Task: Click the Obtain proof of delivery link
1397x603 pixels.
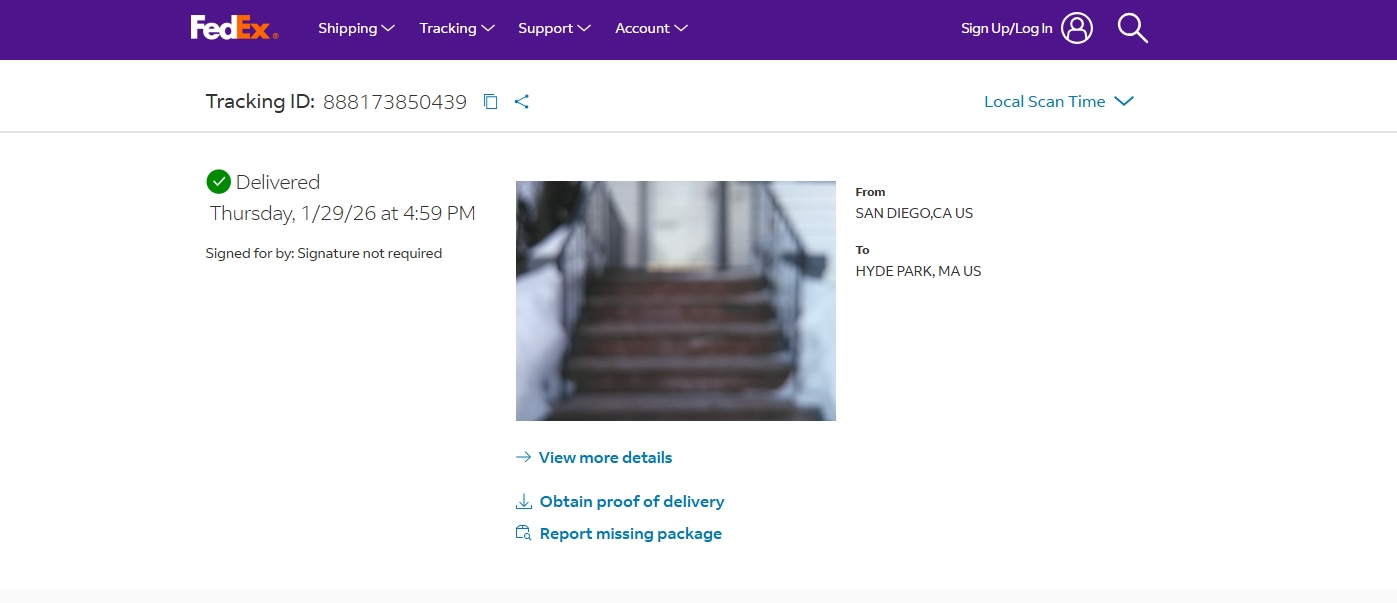Action: pos(631,501)
